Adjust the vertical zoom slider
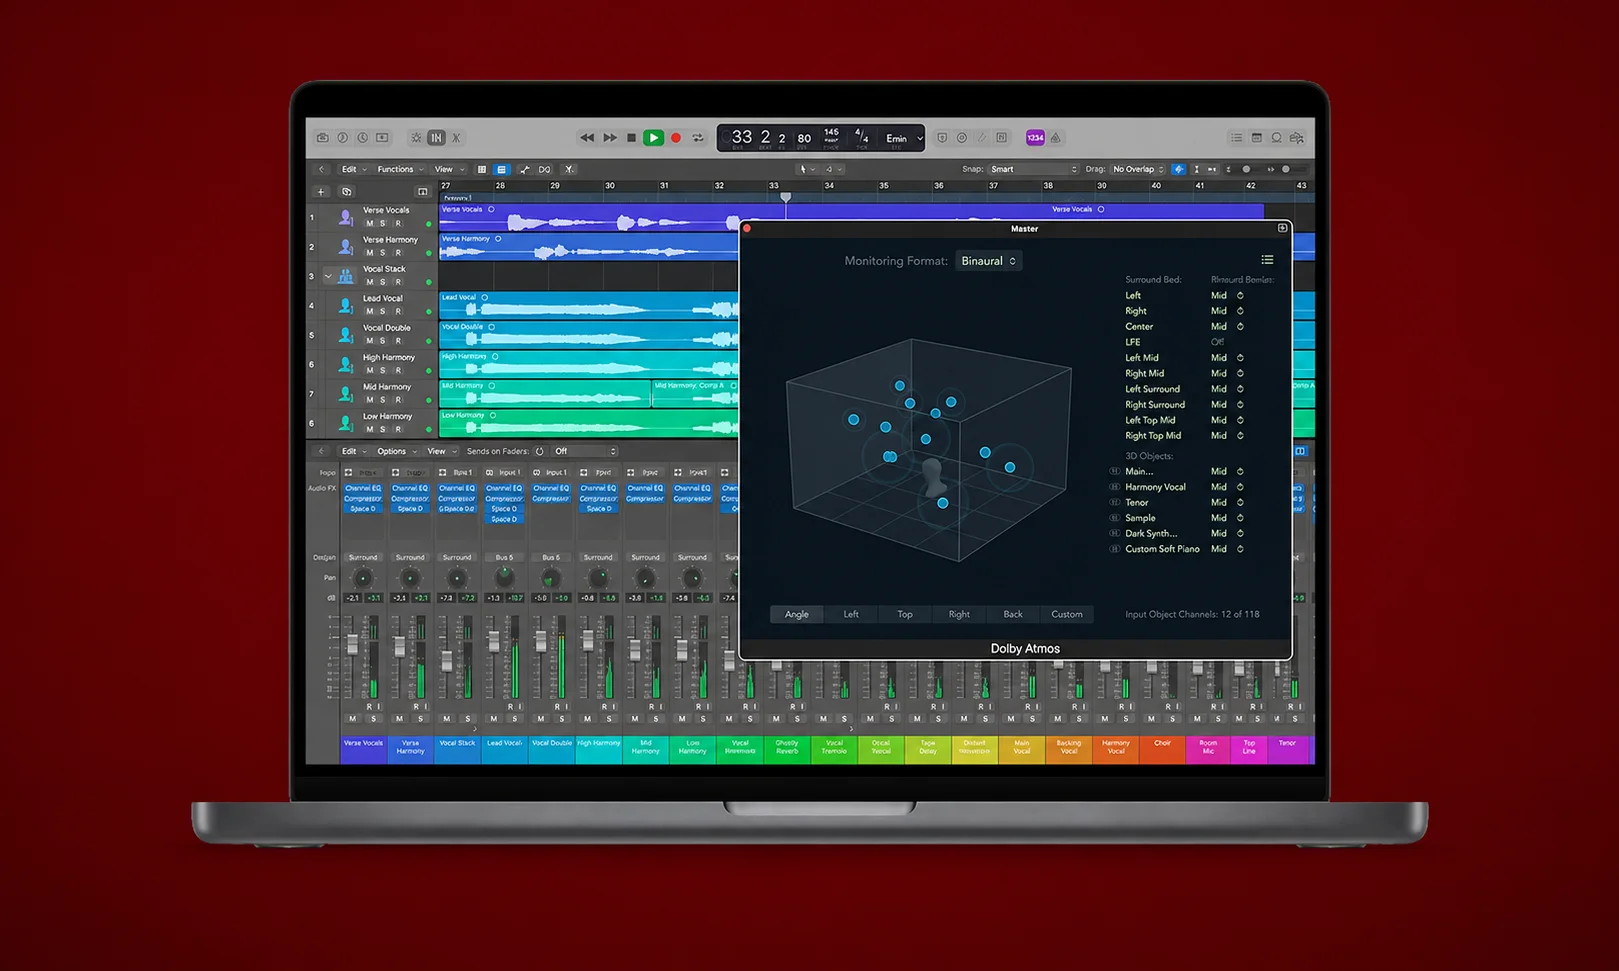The width and height of the screenshot is (1619, 971). pos(1246,169)
